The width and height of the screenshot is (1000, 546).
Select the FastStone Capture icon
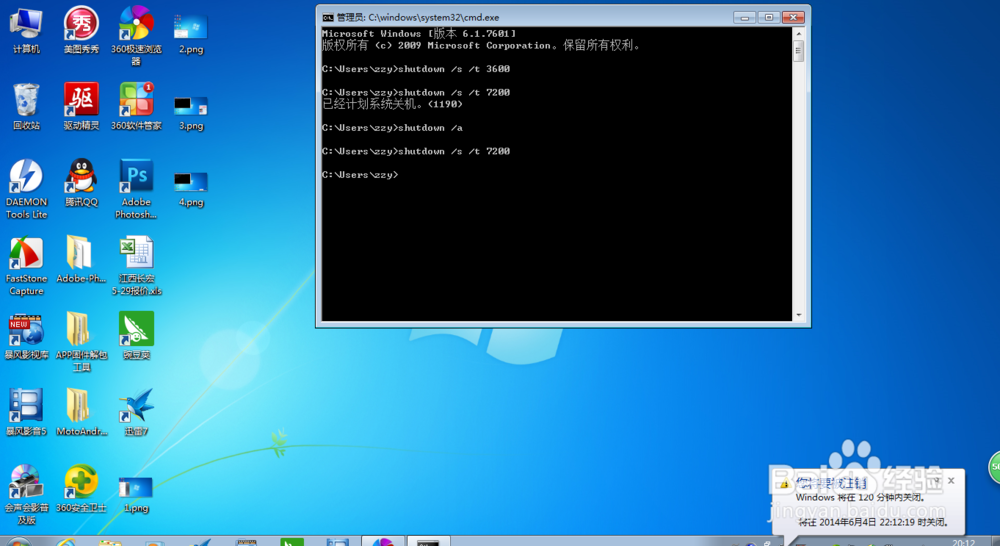pos(26,265)
